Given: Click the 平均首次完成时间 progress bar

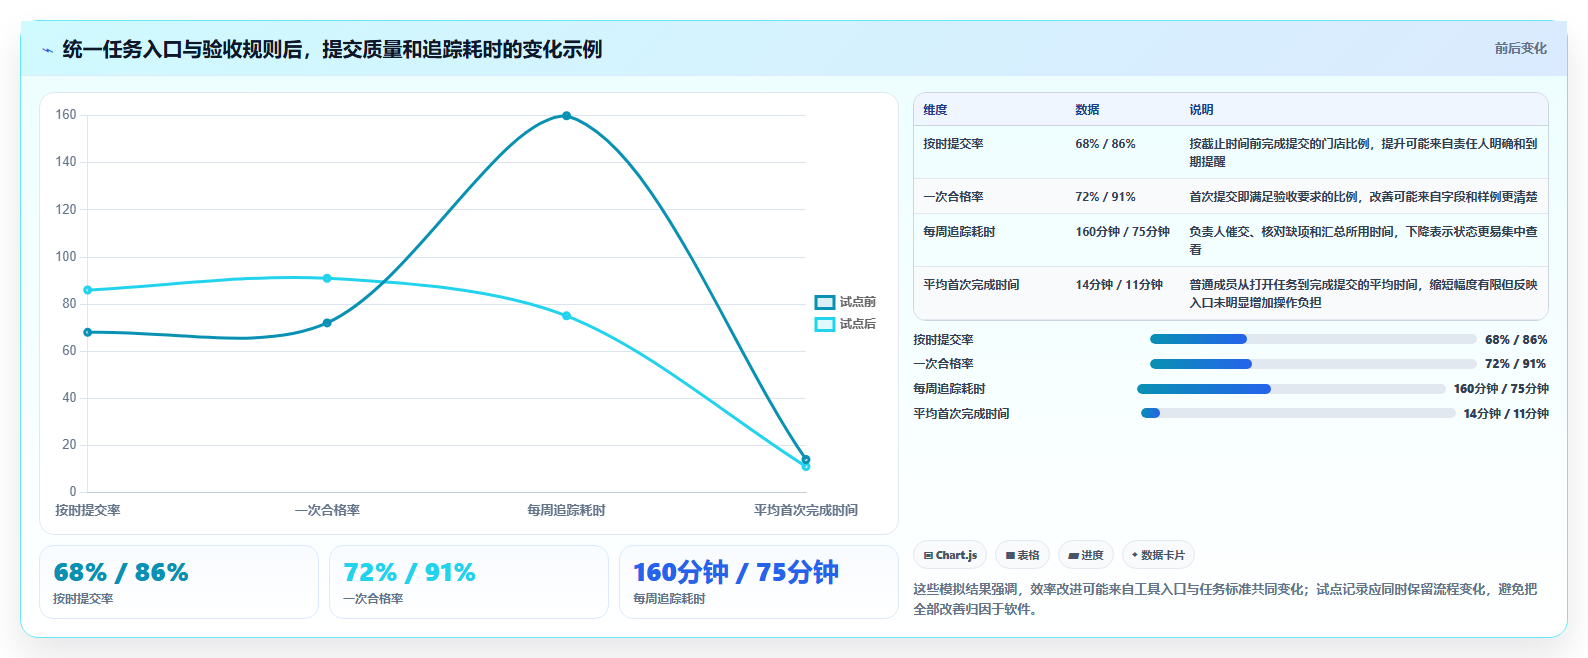Looking at the screenshot, I should (1298, 413).
